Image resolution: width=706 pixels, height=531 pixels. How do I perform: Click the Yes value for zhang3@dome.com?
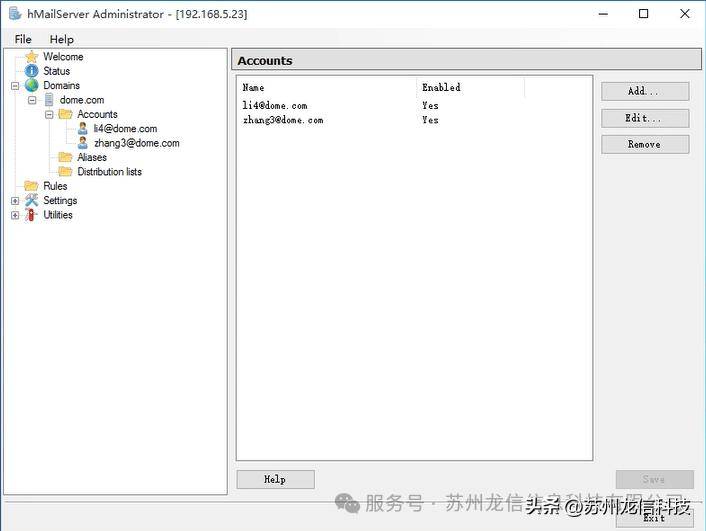pyautogui.click(x=430, y=120)
